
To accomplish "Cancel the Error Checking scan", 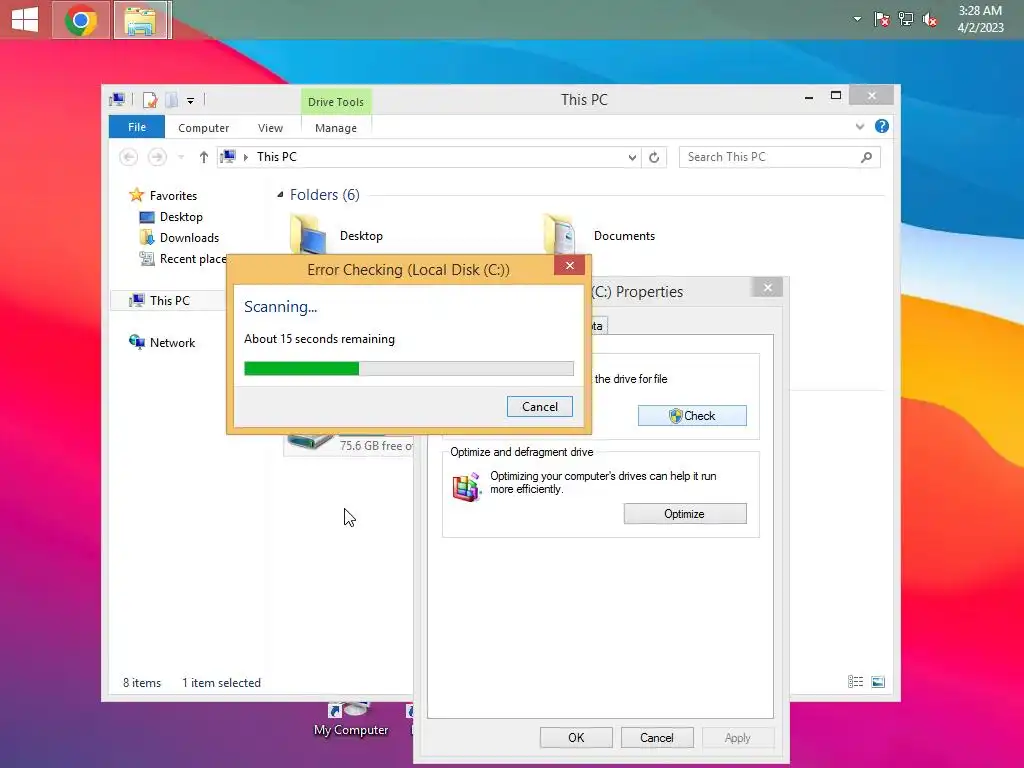I will click(539, 407).
